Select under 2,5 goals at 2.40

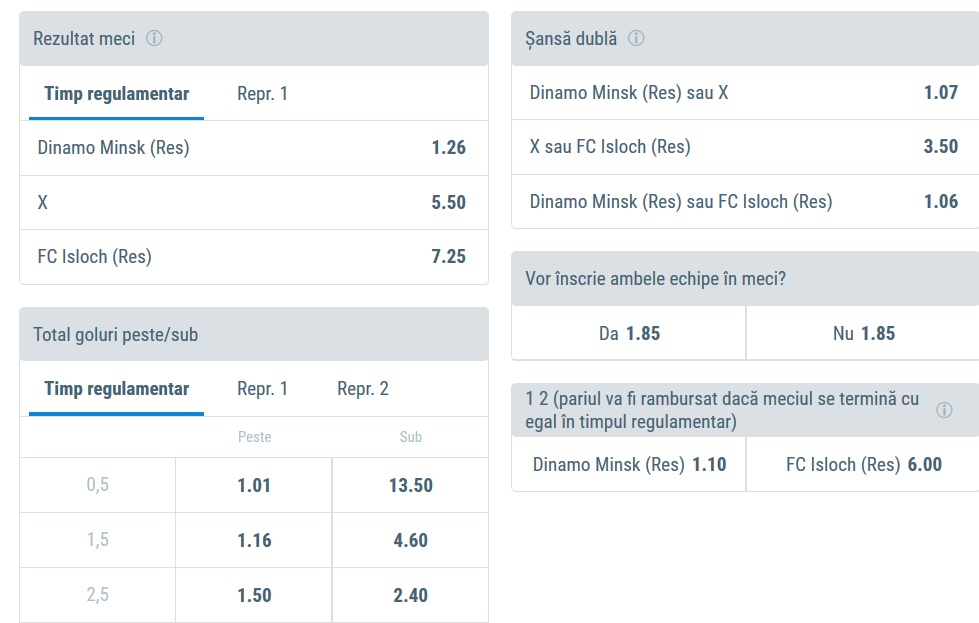click(410, 595)
